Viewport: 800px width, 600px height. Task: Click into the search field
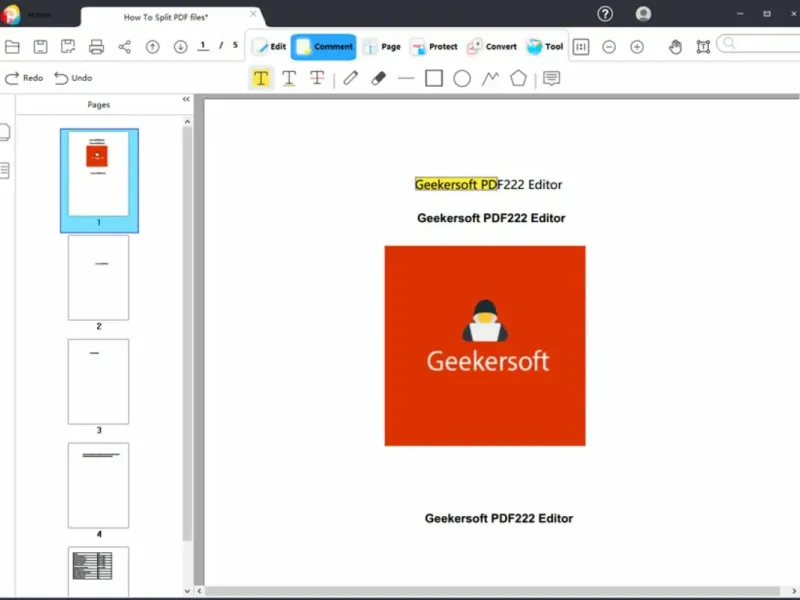[x=760, y=44]
